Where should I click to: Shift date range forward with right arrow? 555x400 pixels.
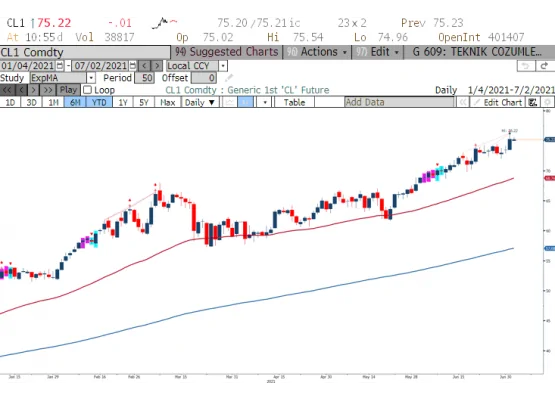point(157,66)
